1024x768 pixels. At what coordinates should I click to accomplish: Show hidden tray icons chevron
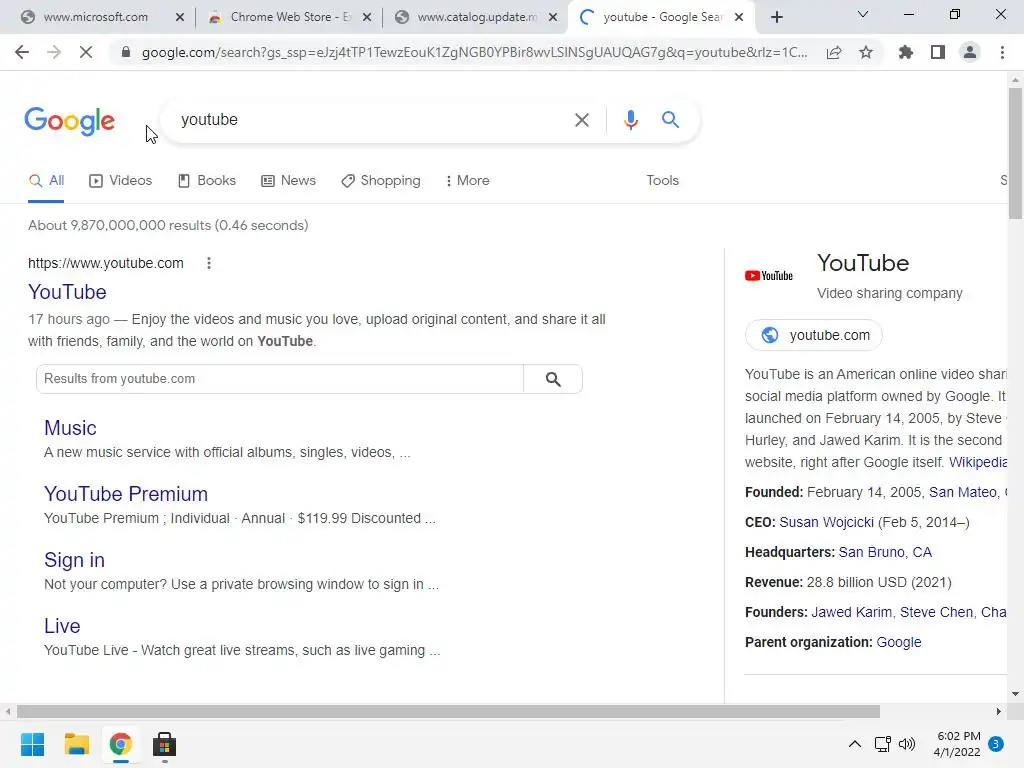point(854,744)
